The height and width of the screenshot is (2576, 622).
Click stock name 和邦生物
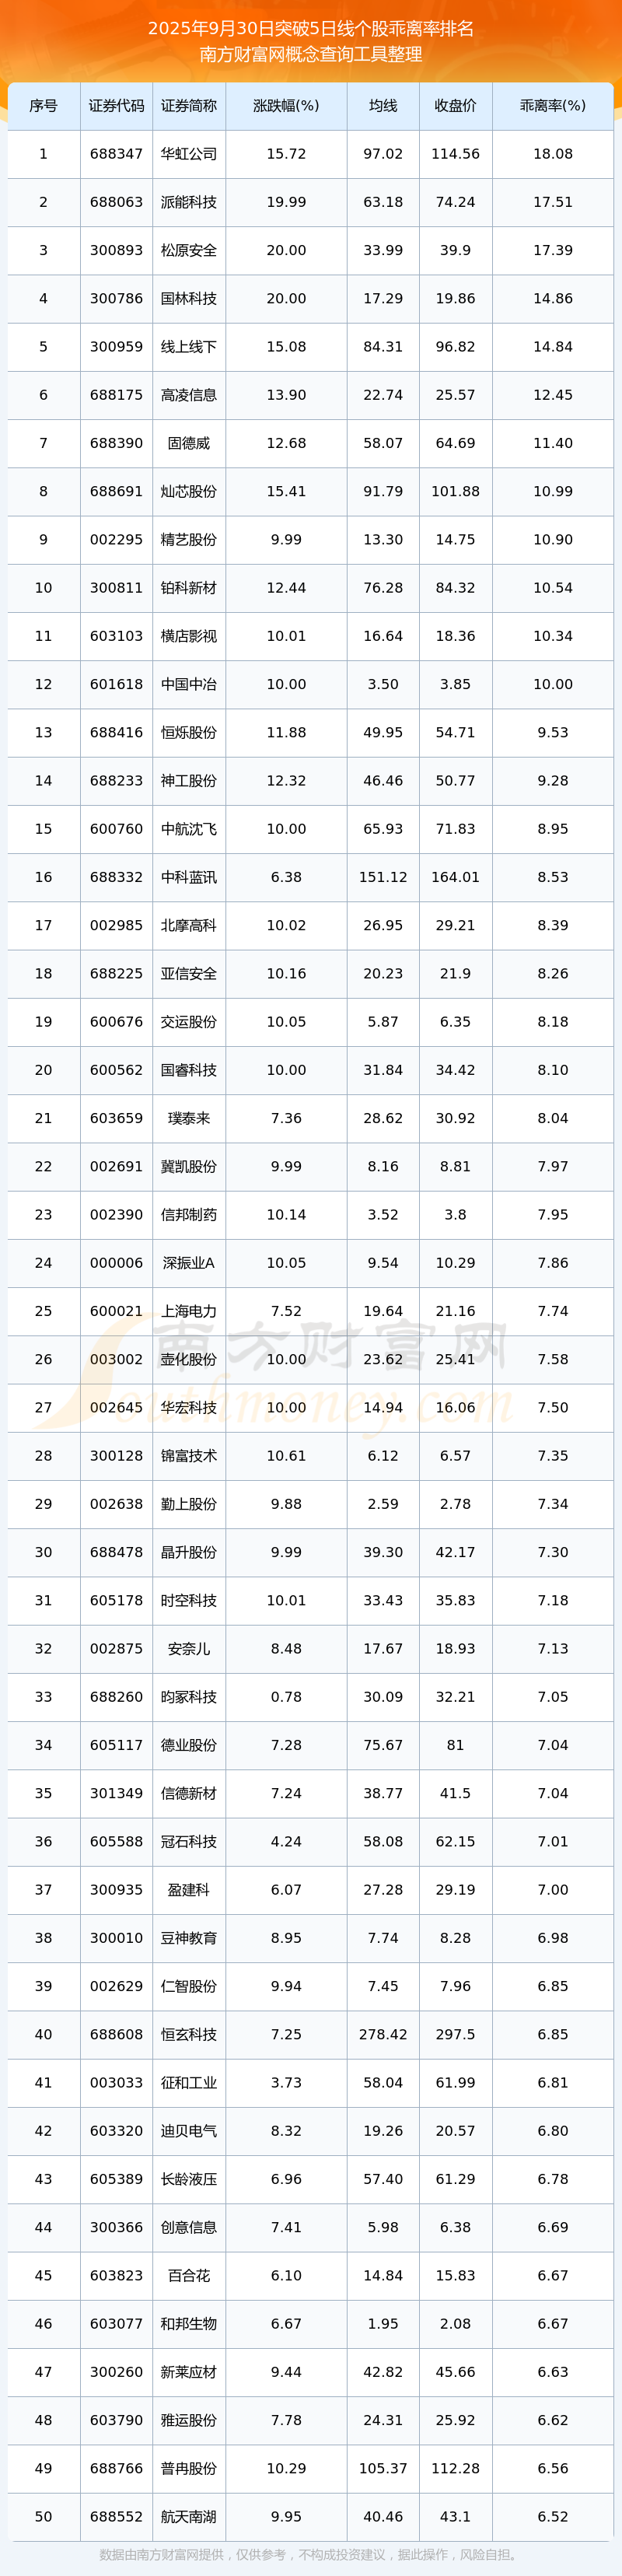coord(189,2323)
